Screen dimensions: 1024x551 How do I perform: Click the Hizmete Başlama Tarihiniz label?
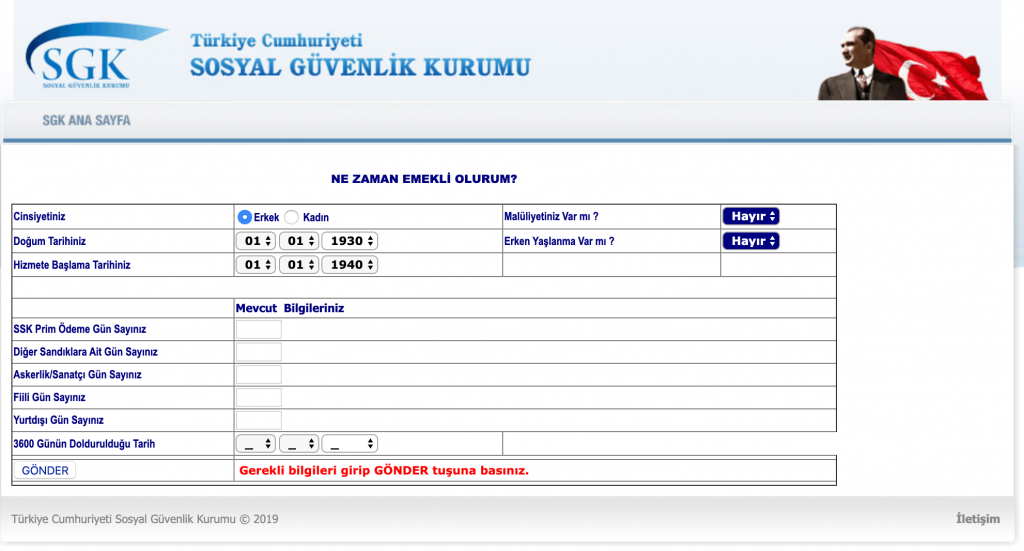click(x=72, y=265)
